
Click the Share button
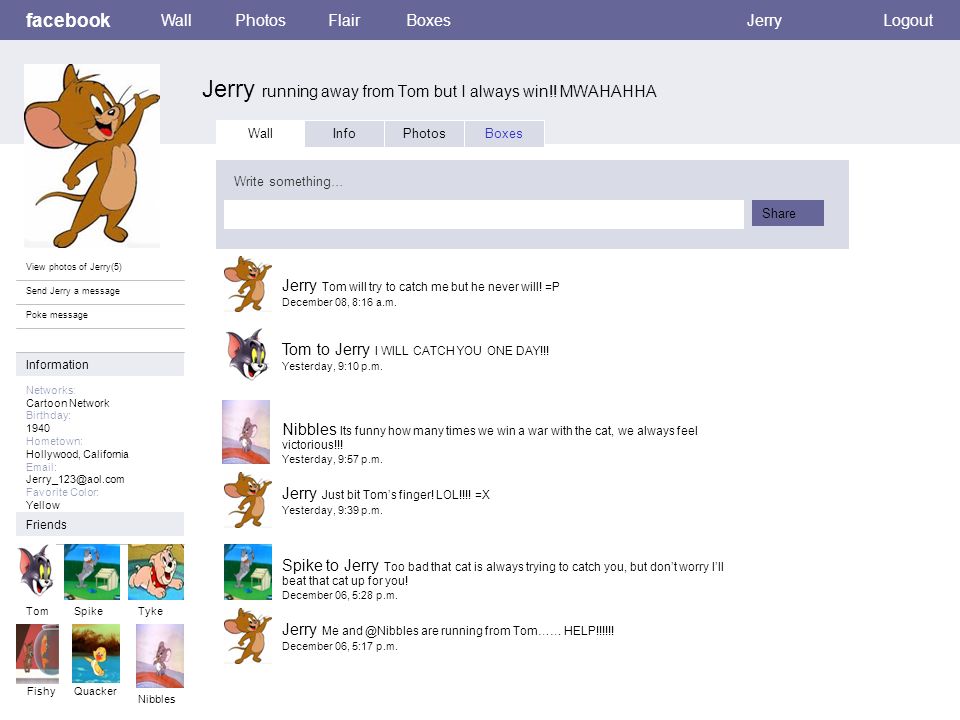pos(787,213)
